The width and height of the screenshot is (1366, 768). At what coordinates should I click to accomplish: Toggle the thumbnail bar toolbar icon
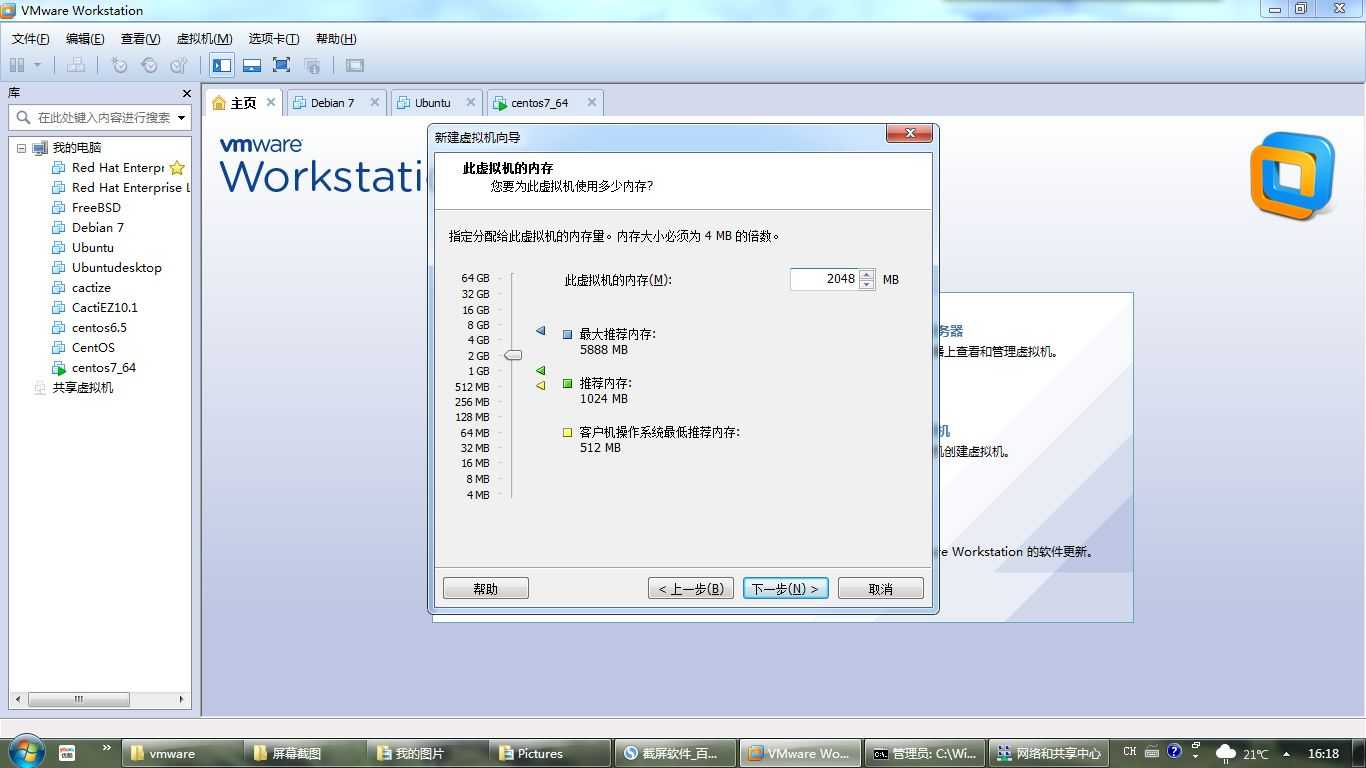point(252,65)
